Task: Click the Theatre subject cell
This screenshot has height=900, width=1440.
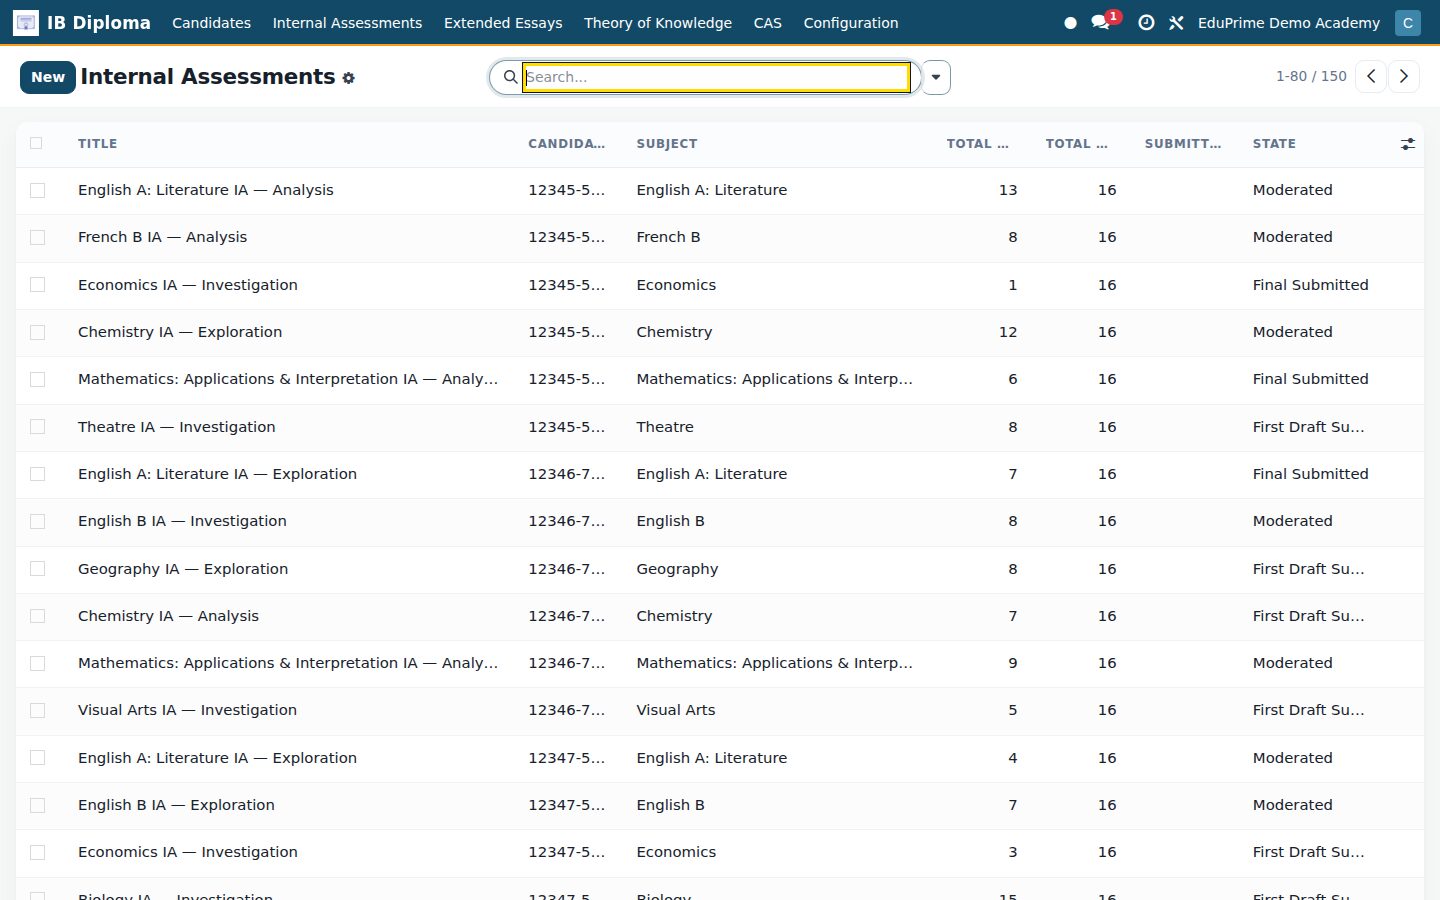Action: coord(665,427)
